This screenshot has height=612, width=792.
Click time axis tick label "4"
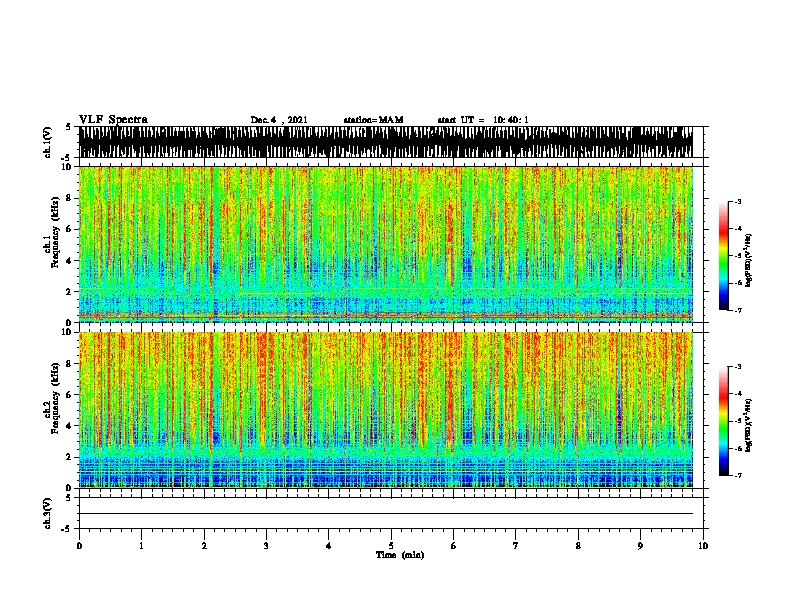click(329, 546)
